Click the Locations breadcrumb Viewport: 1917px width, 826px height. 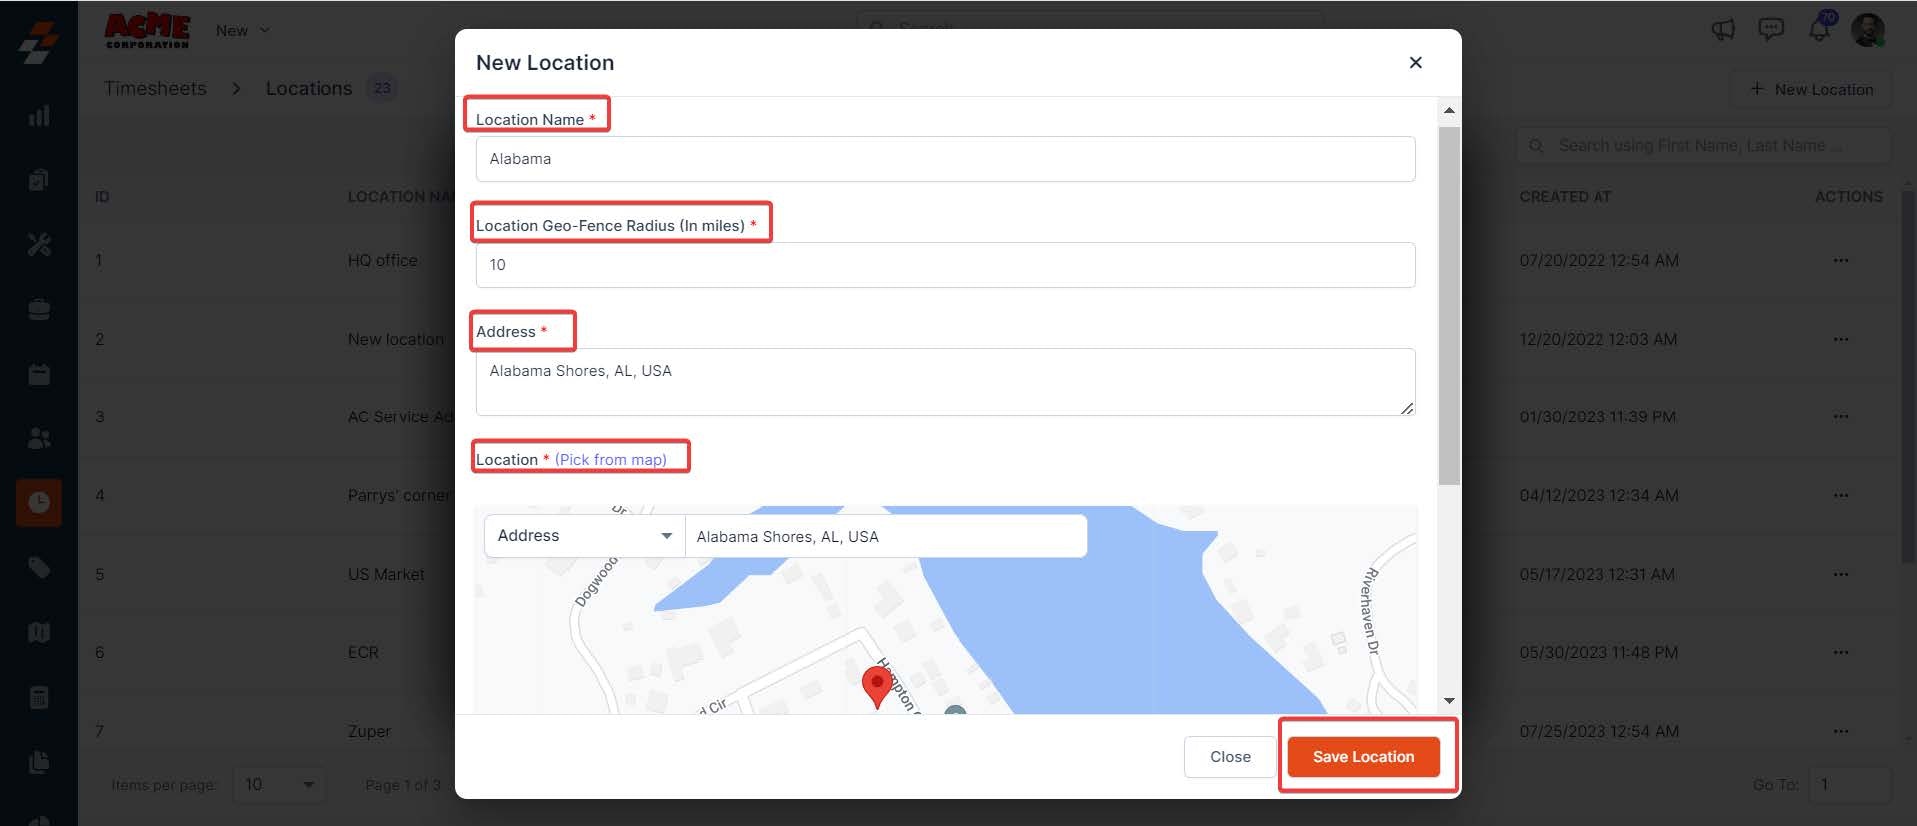coord(309,88)
